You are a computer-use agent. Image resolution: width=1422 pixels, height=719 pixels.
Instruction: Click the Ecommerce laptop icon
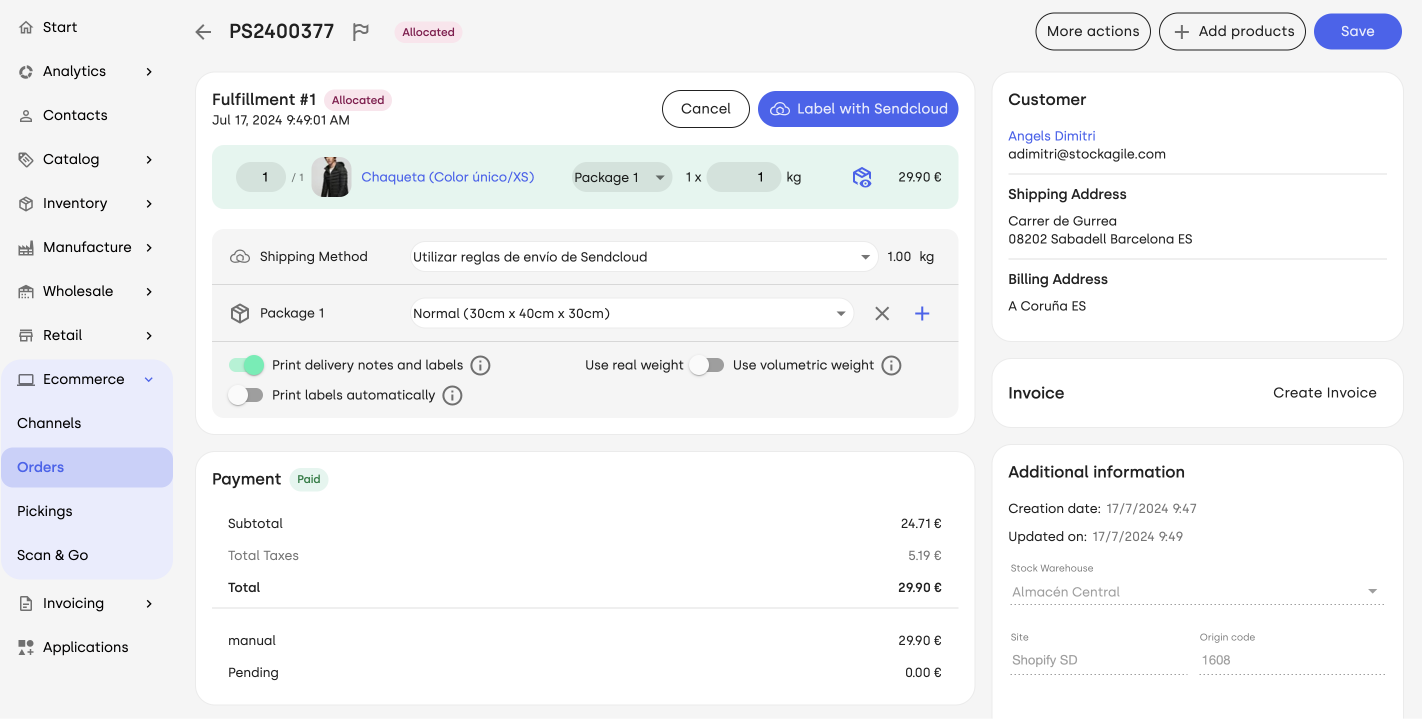pos(26,379)
